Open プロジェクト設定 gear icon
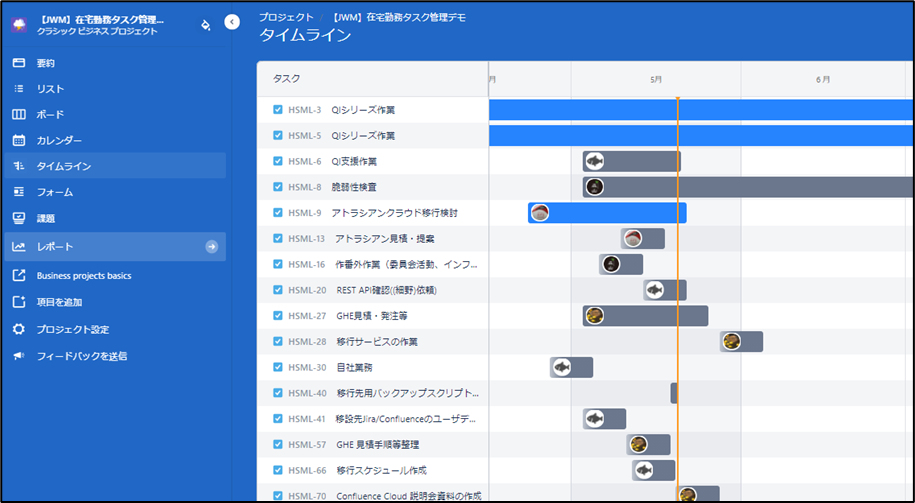915x503 pixels. pos(18,329)
